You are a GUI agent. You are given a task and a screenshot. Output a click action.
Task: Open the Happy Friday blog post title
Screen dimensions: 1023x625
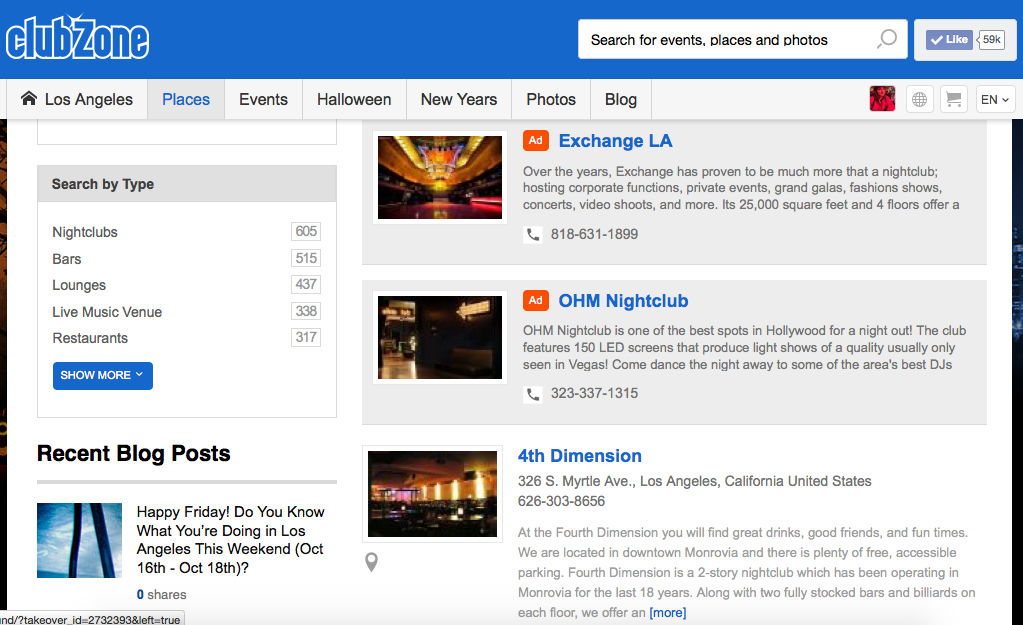(x=230, y=540)
